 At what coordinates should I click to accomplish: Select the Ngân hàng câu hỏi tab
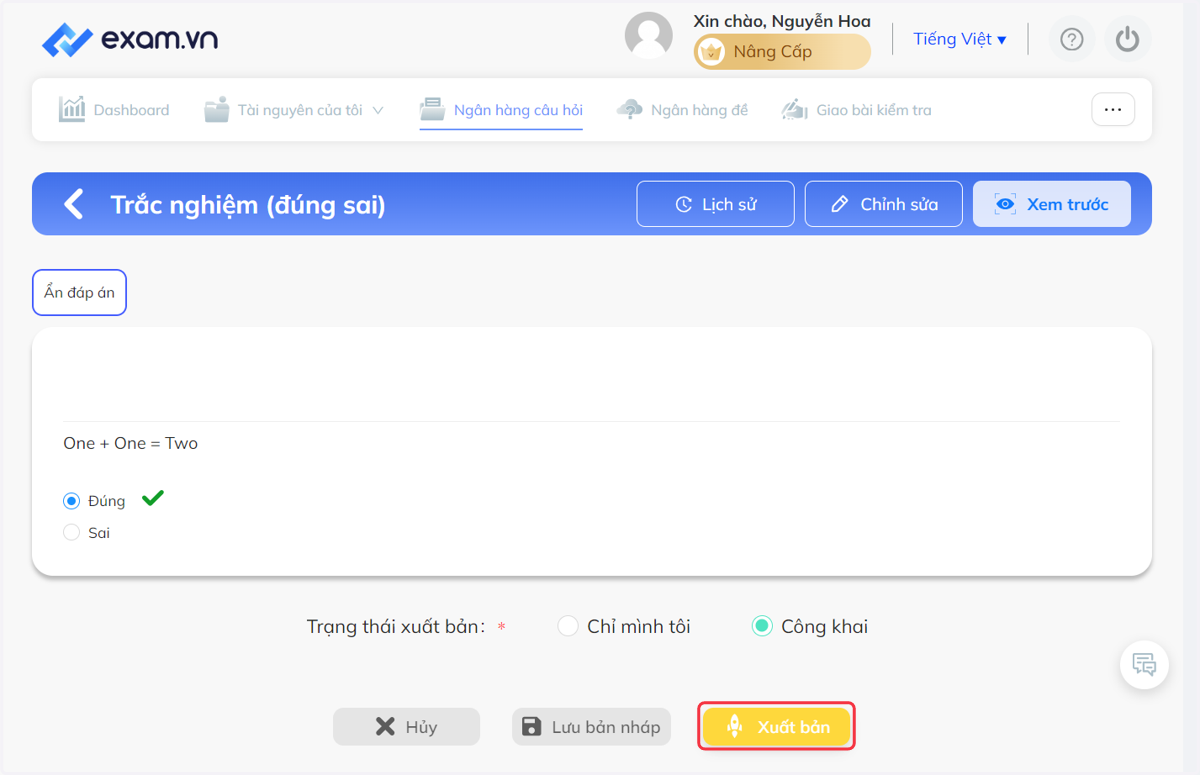501,110
